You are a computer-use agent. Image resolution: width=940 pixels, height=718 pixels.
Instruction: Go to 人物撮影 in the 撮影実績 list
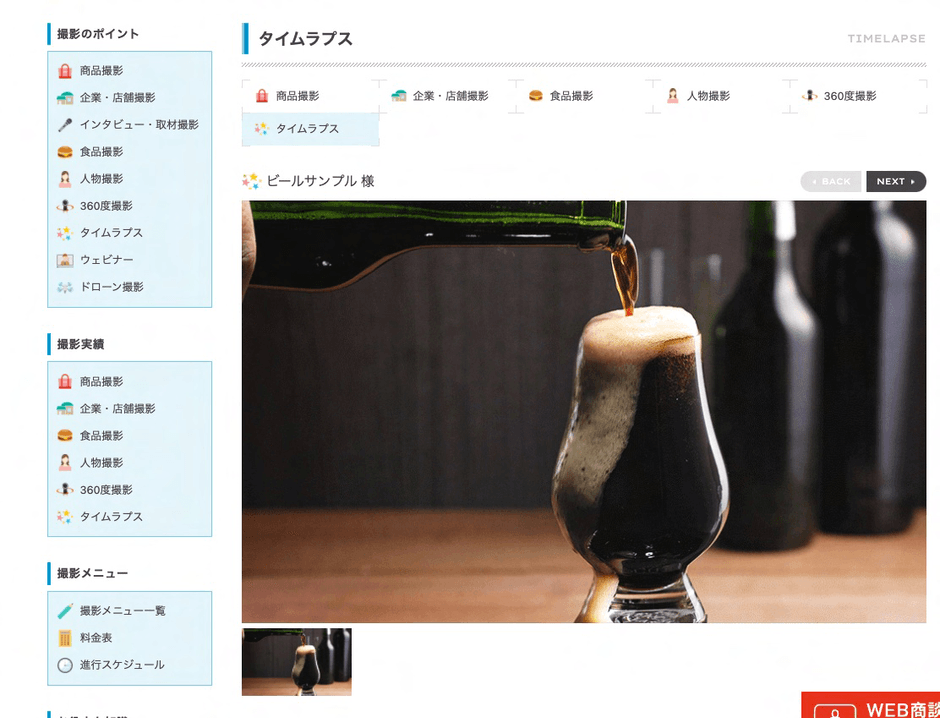101,463
